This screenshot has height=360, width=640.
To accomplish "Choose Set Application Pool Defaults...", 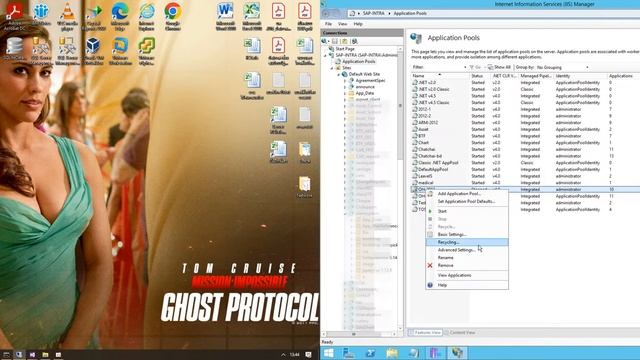I will coord(467,201).
